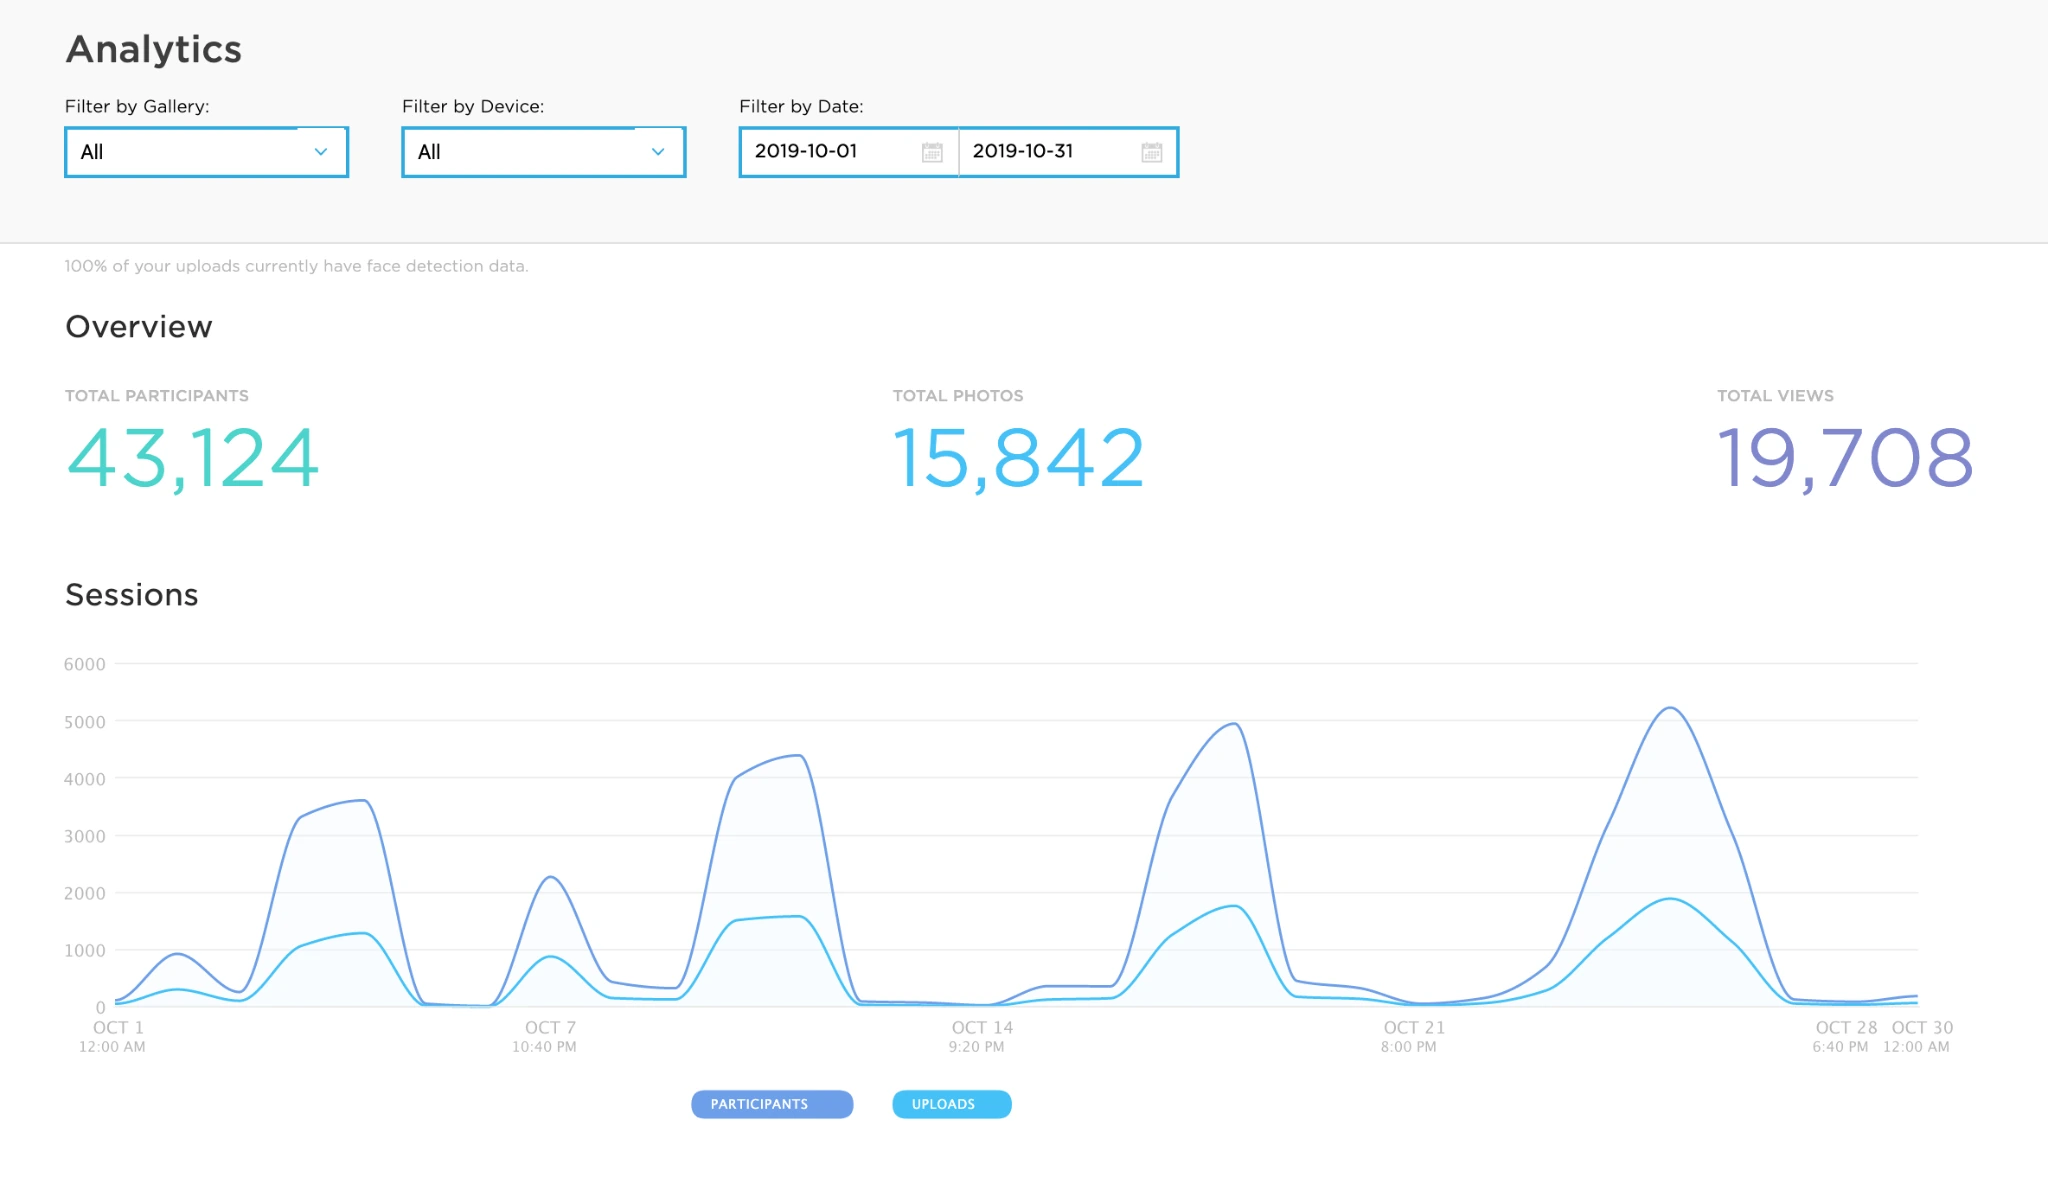Open calendar picker for end date
Viewport: 2048px width, 1180px height.
click(1152, 152)
